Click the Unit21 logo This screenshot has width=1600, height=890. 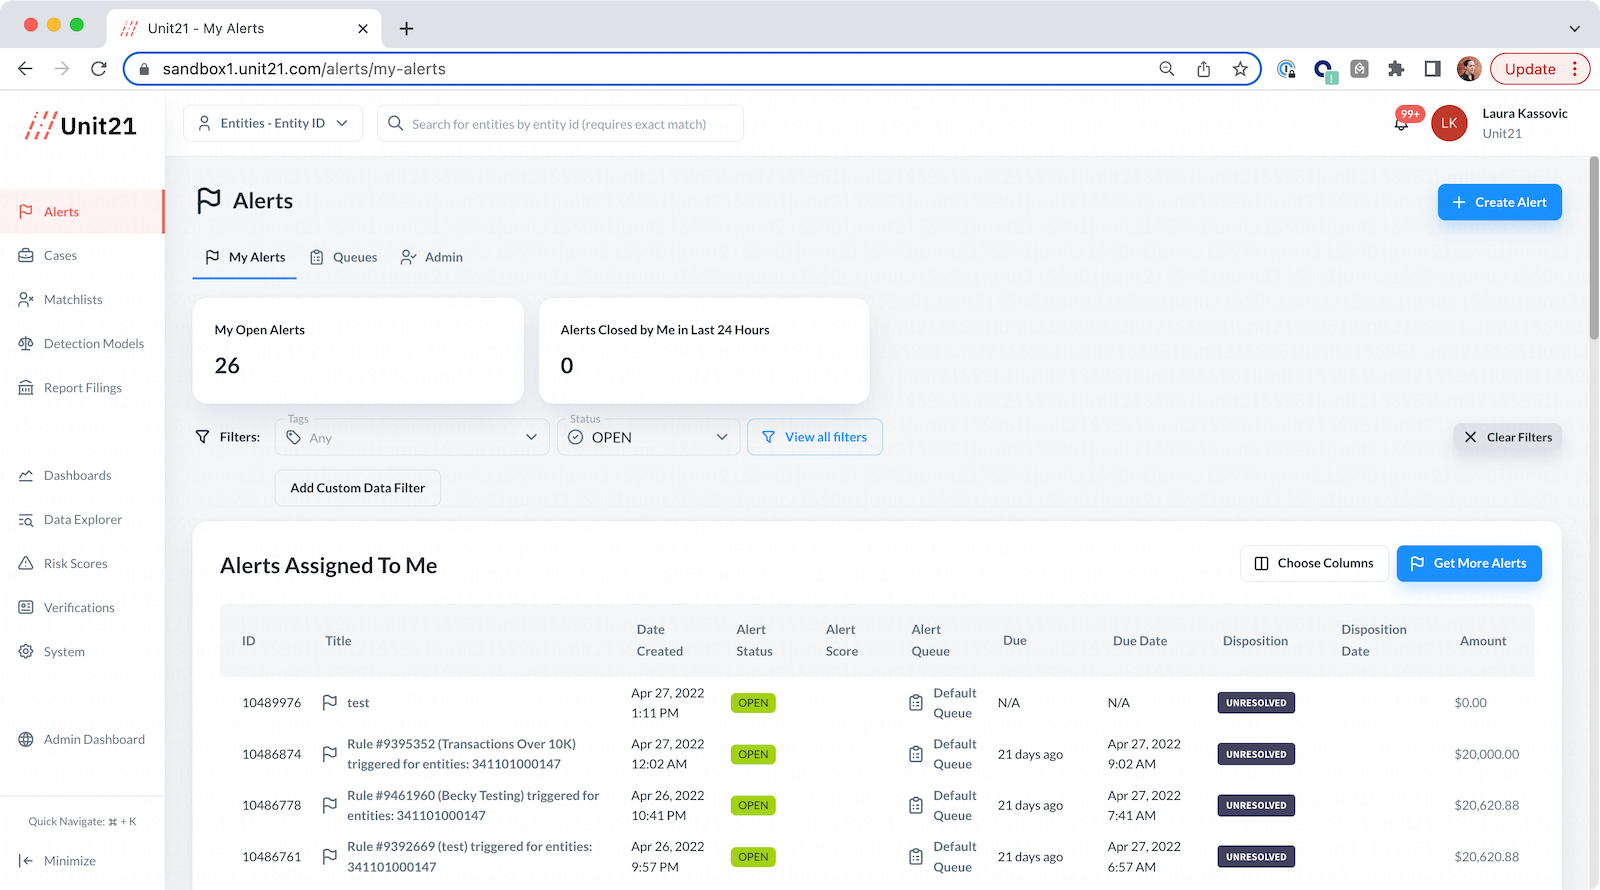point(81,126)
